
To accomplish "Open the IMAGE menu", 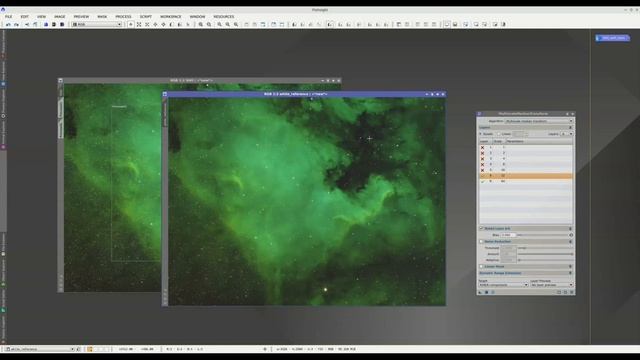I will coord(60,17).
